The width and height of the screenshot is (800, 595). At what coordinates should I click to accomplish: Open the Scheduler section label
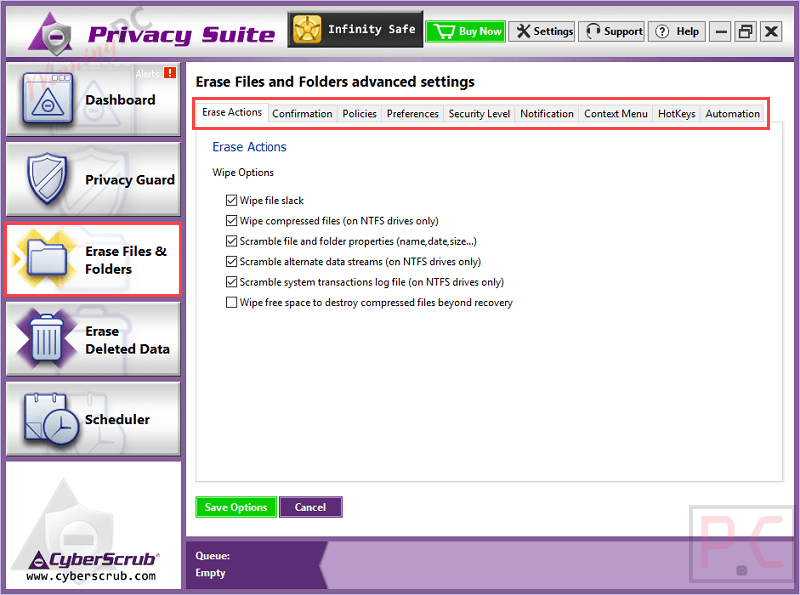point(117,419)
